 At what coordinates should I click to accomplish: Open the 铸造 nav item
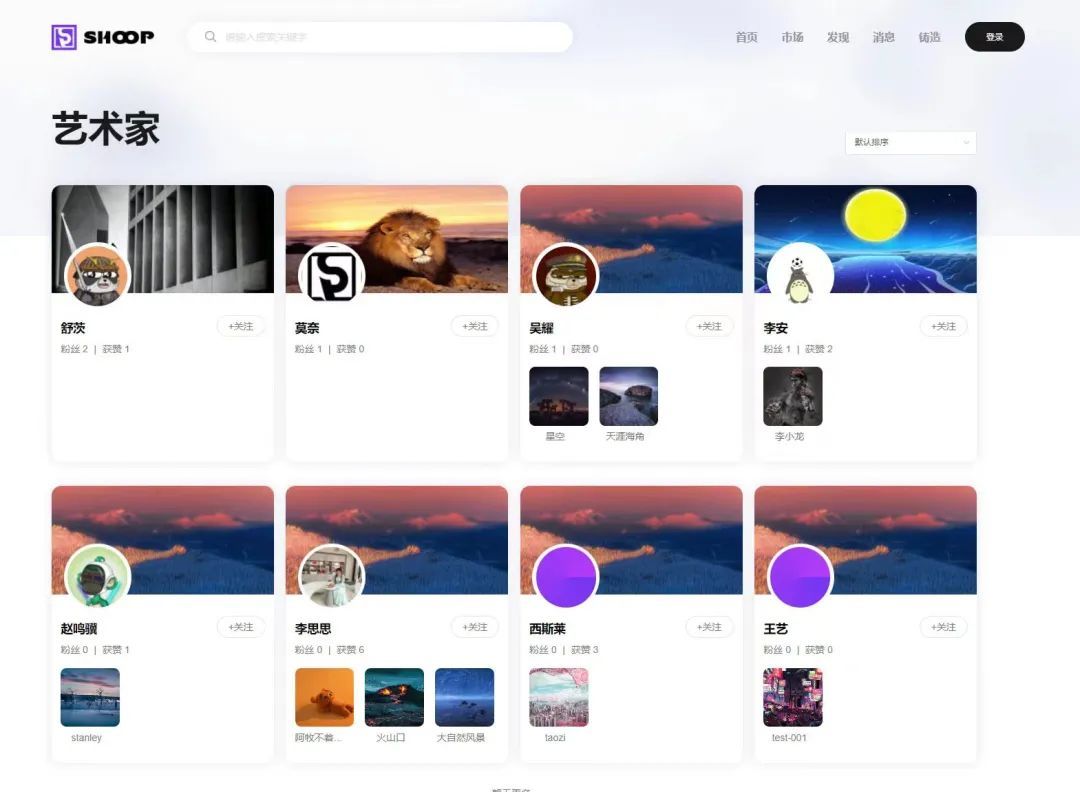tap(929, 37)
